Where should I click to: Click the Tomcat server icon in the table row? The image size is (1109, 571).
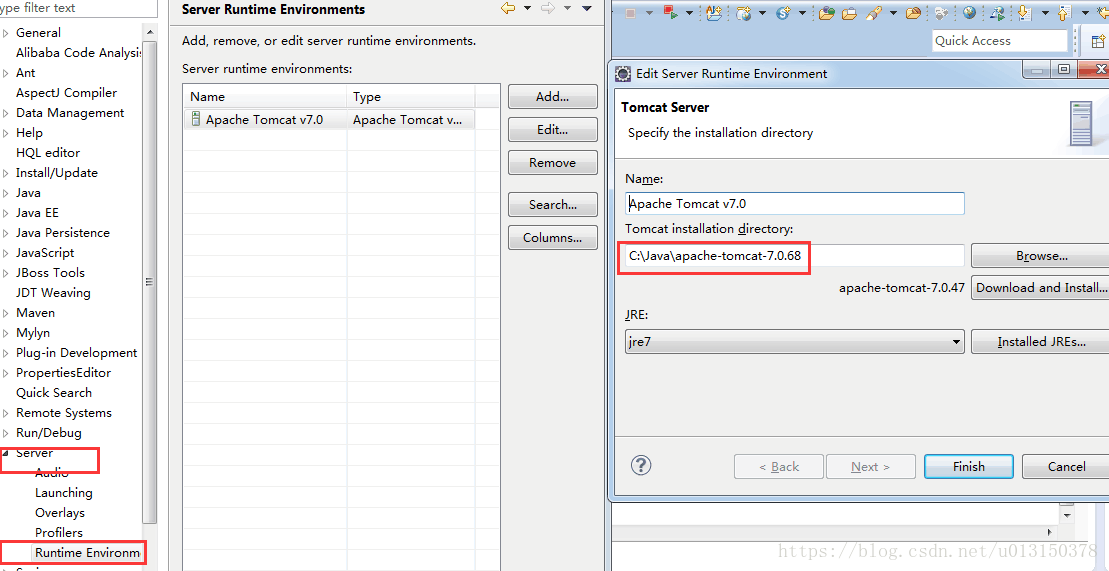195,120
